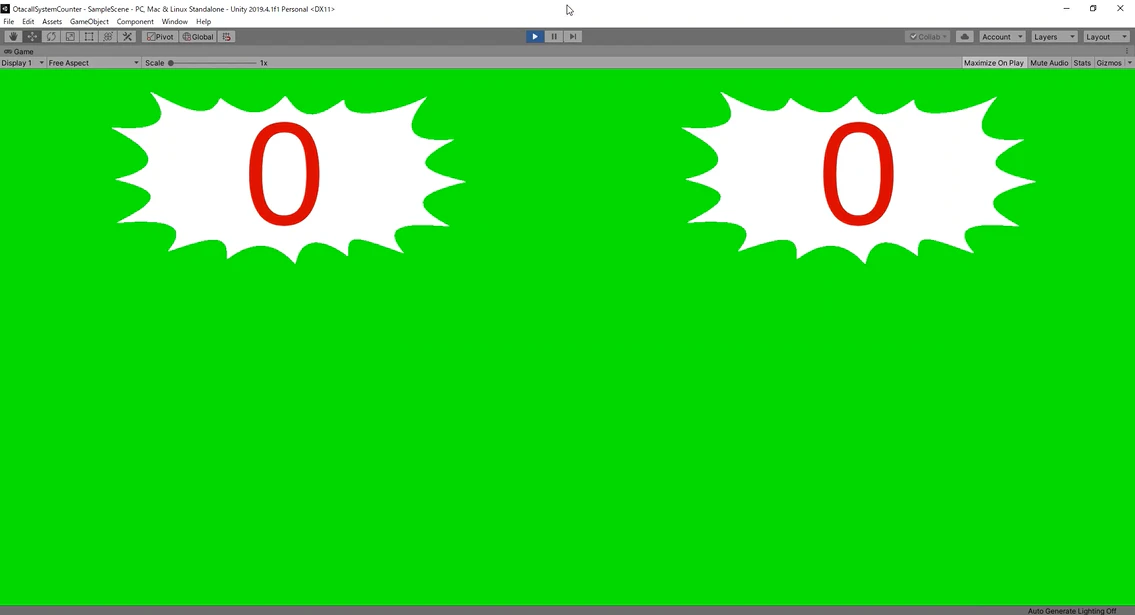The height and width of the screenshot is (615, 1135).
Task: Toggle Pivot handle position
Action: click(x=160, y=37)
